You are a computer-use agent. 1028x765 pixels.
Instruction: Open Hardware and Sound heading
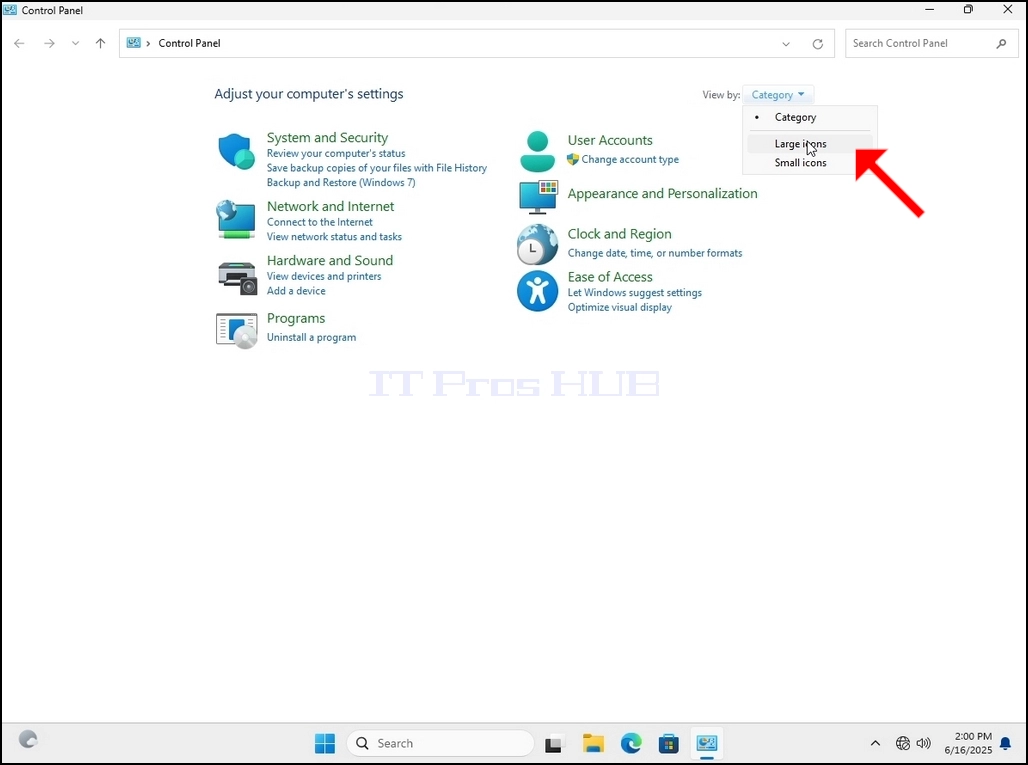pyautogui.click(x=330, y=260)
